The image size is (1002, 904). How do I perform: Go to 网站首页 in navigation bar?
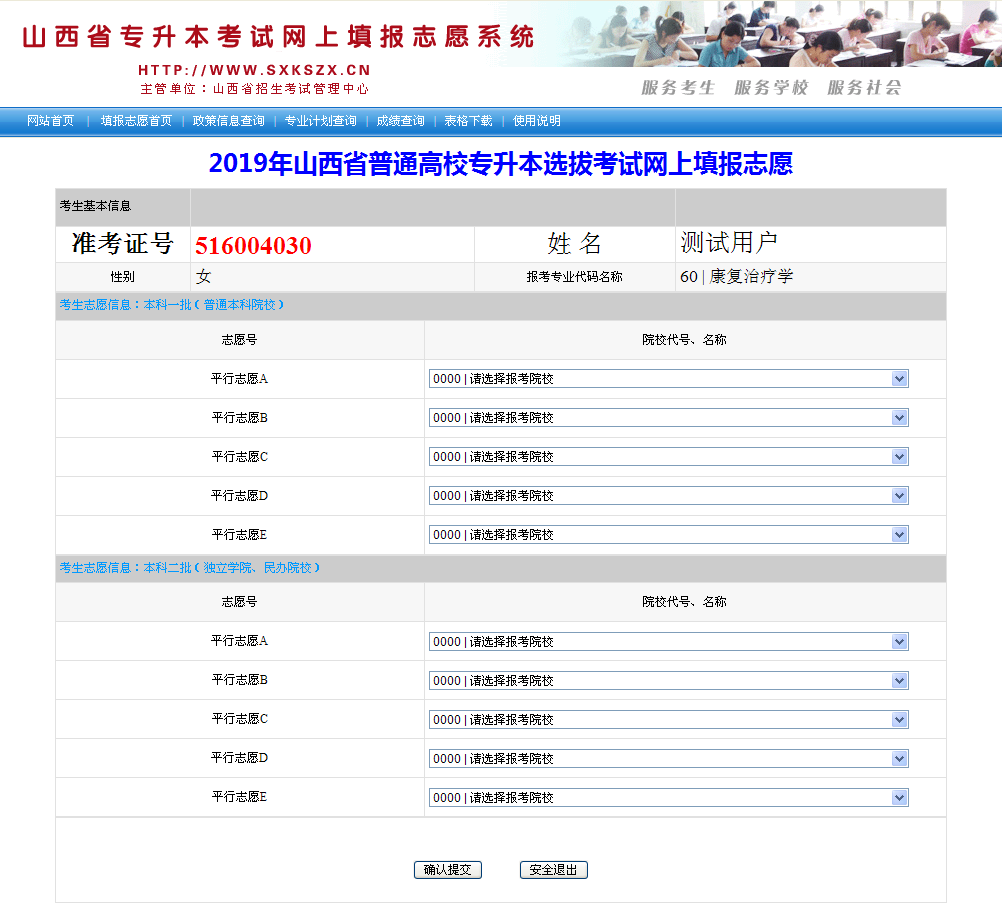click(x=51, y=121)
